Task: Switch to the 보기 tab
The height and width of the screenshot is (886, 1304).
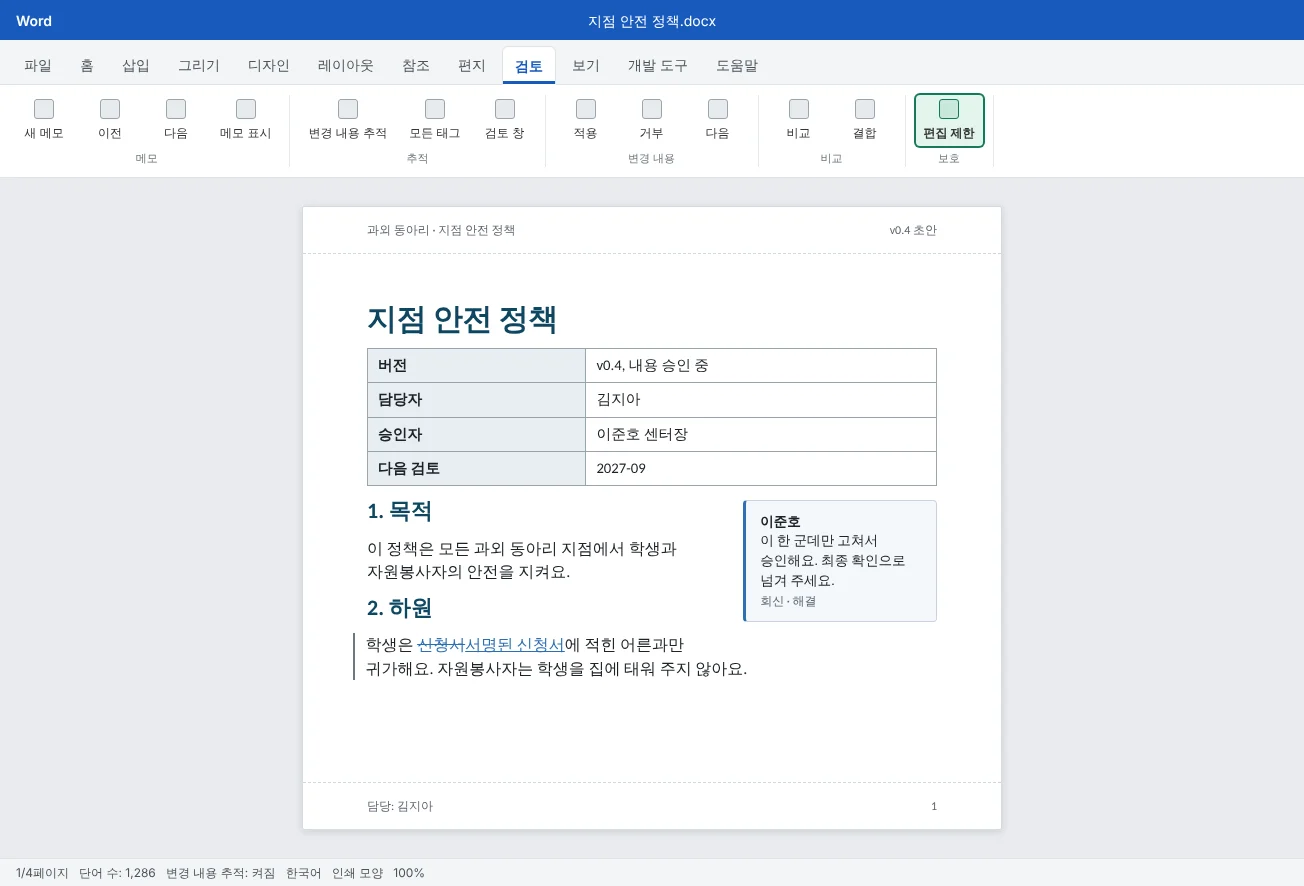Action: click(586, 66)
